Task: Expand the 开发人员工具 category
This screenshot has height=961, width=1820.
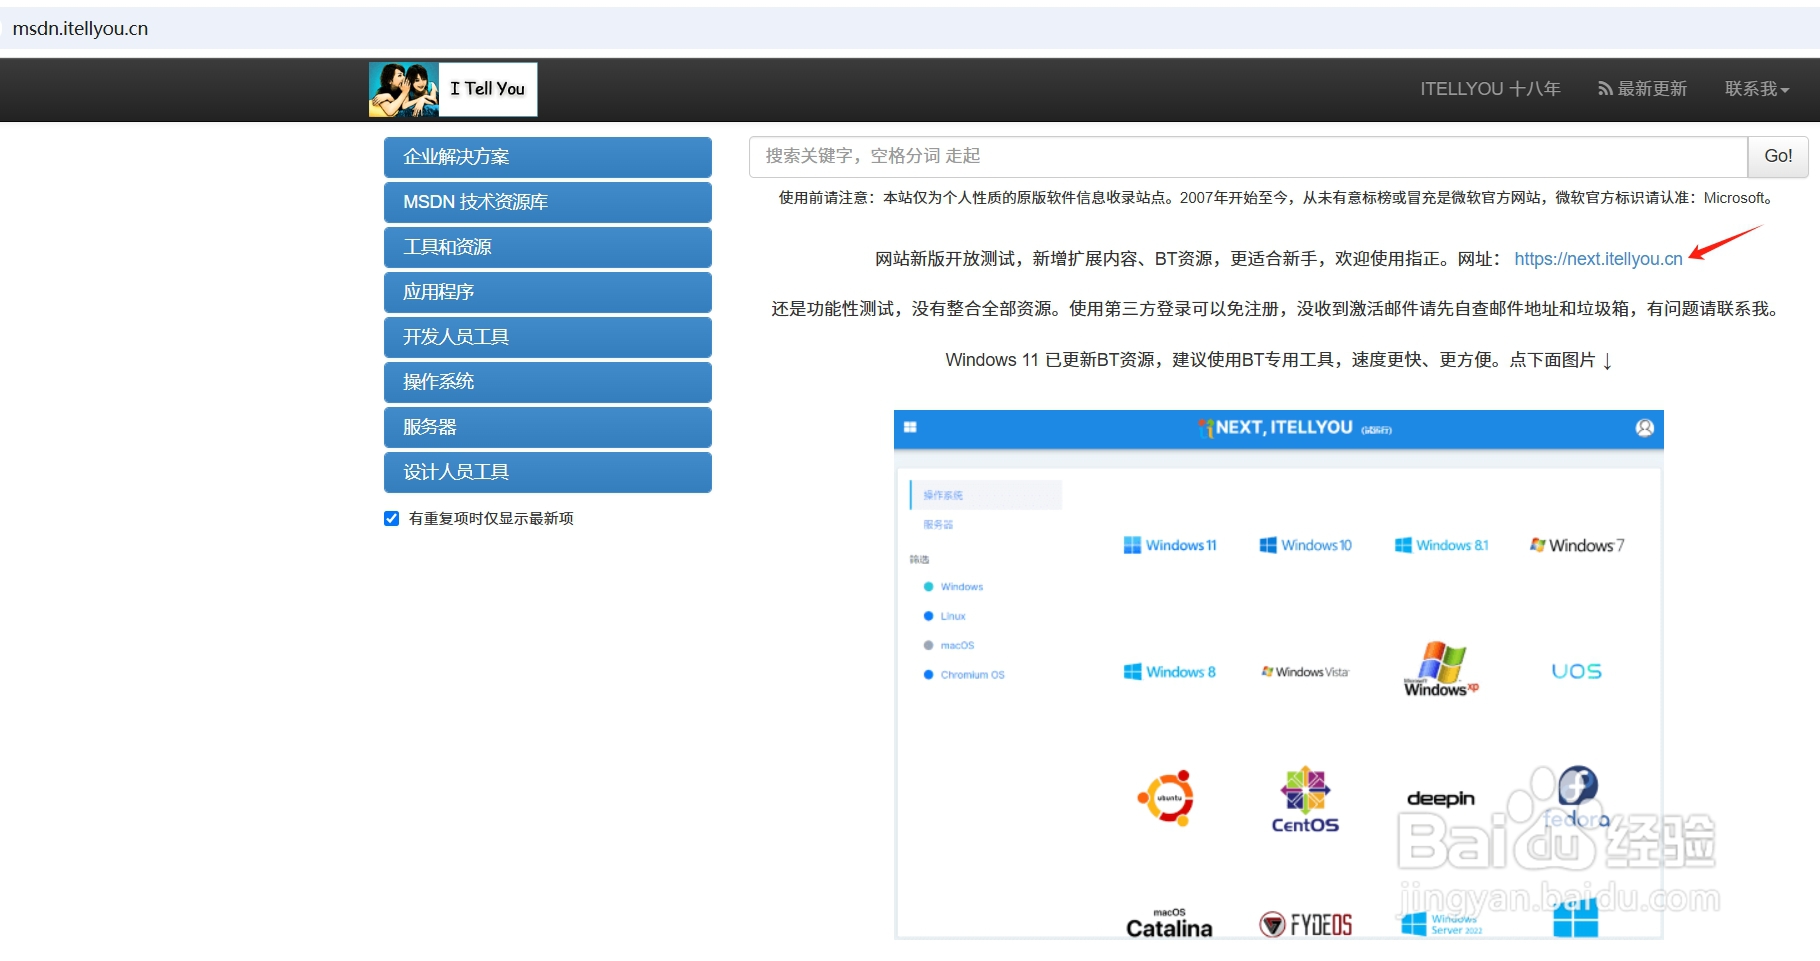Action: tap(547, 337)
